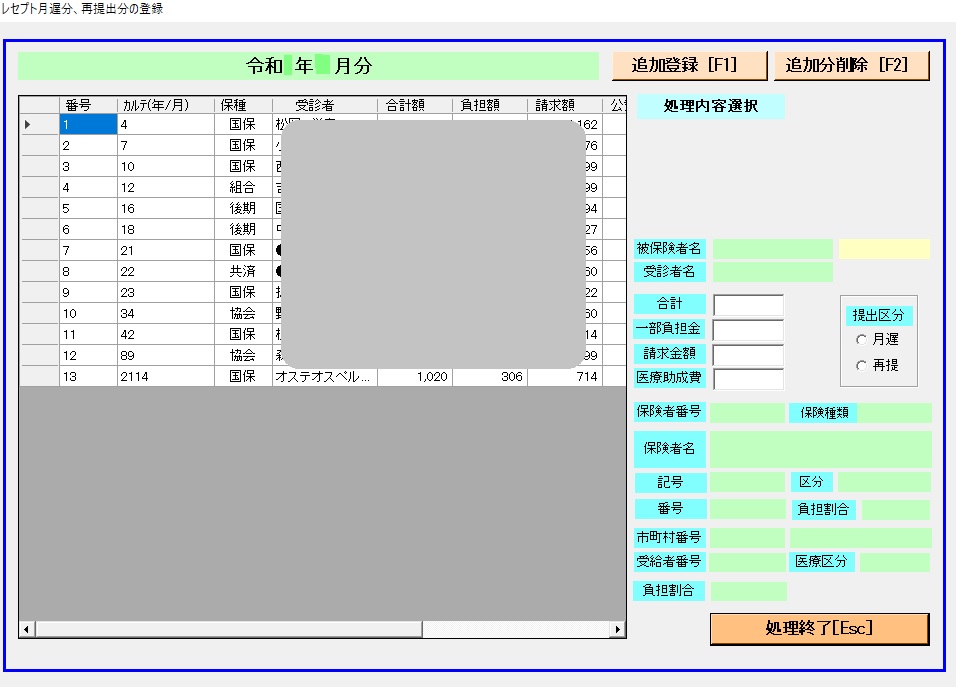Click the yellow field beside 被保険者名
The width and height of the screenshot is (956, 687).
884,249
